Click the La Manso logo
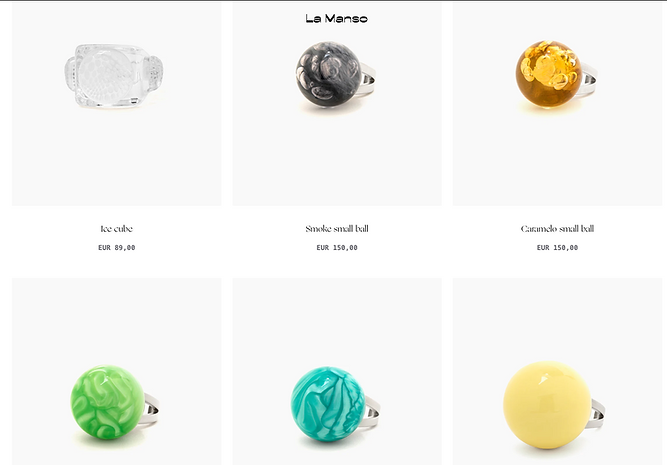Viewport: 667px width, 465px height. click(336, 18)
